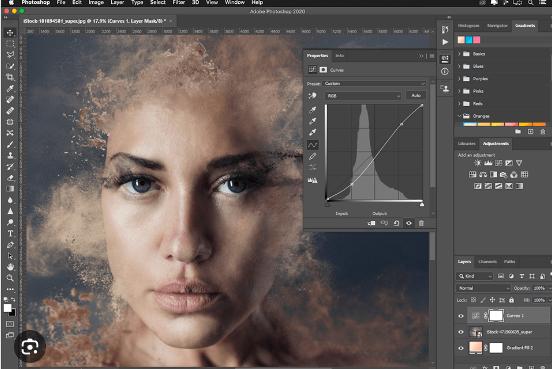Open the Filter menu
This screenshot has width=552, height=369.
tap(178, 2)
